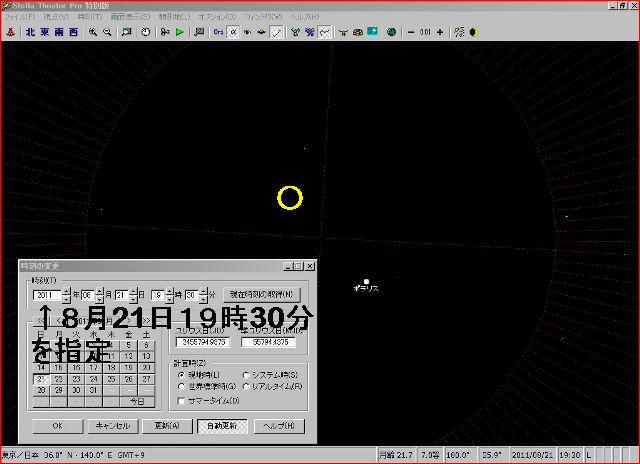Increment the minute spinner in time dialog
The width and height of the screenshot is (640, 464).
click(x=203, y=291)
